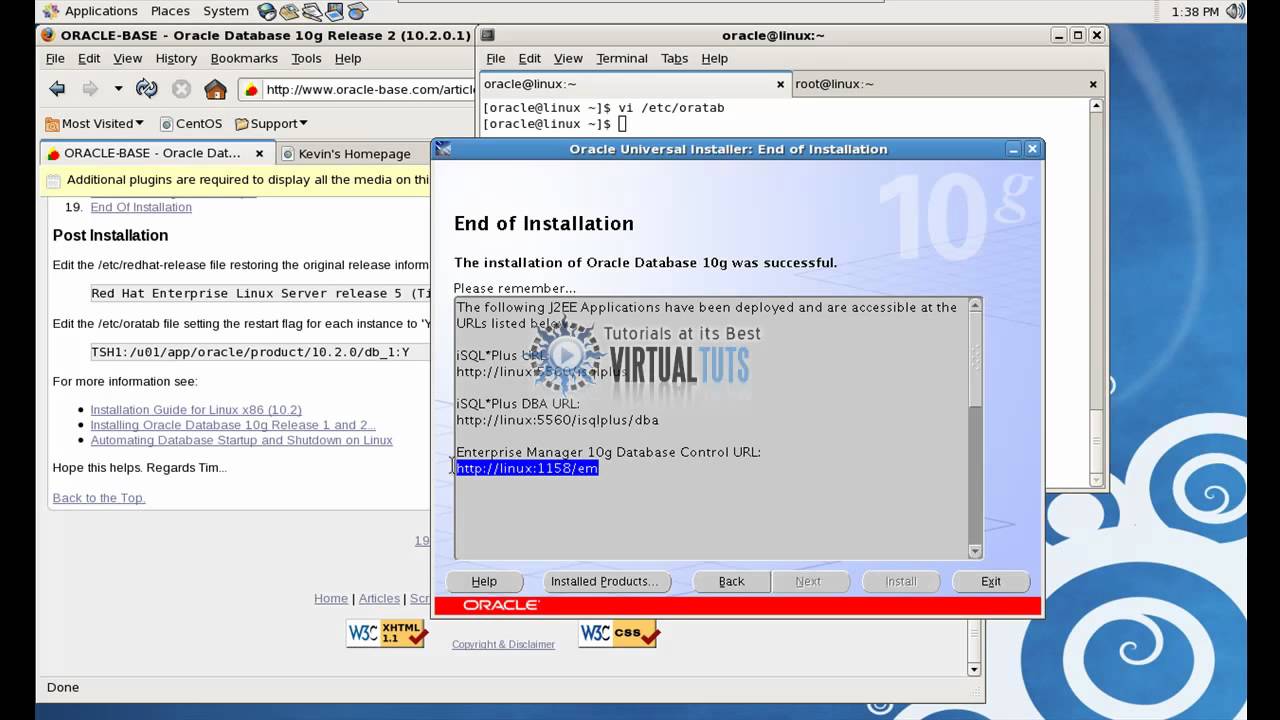1280x720 pixels.
Task: Click the volume speaker icon in panel
Action: click(1236, 11)
